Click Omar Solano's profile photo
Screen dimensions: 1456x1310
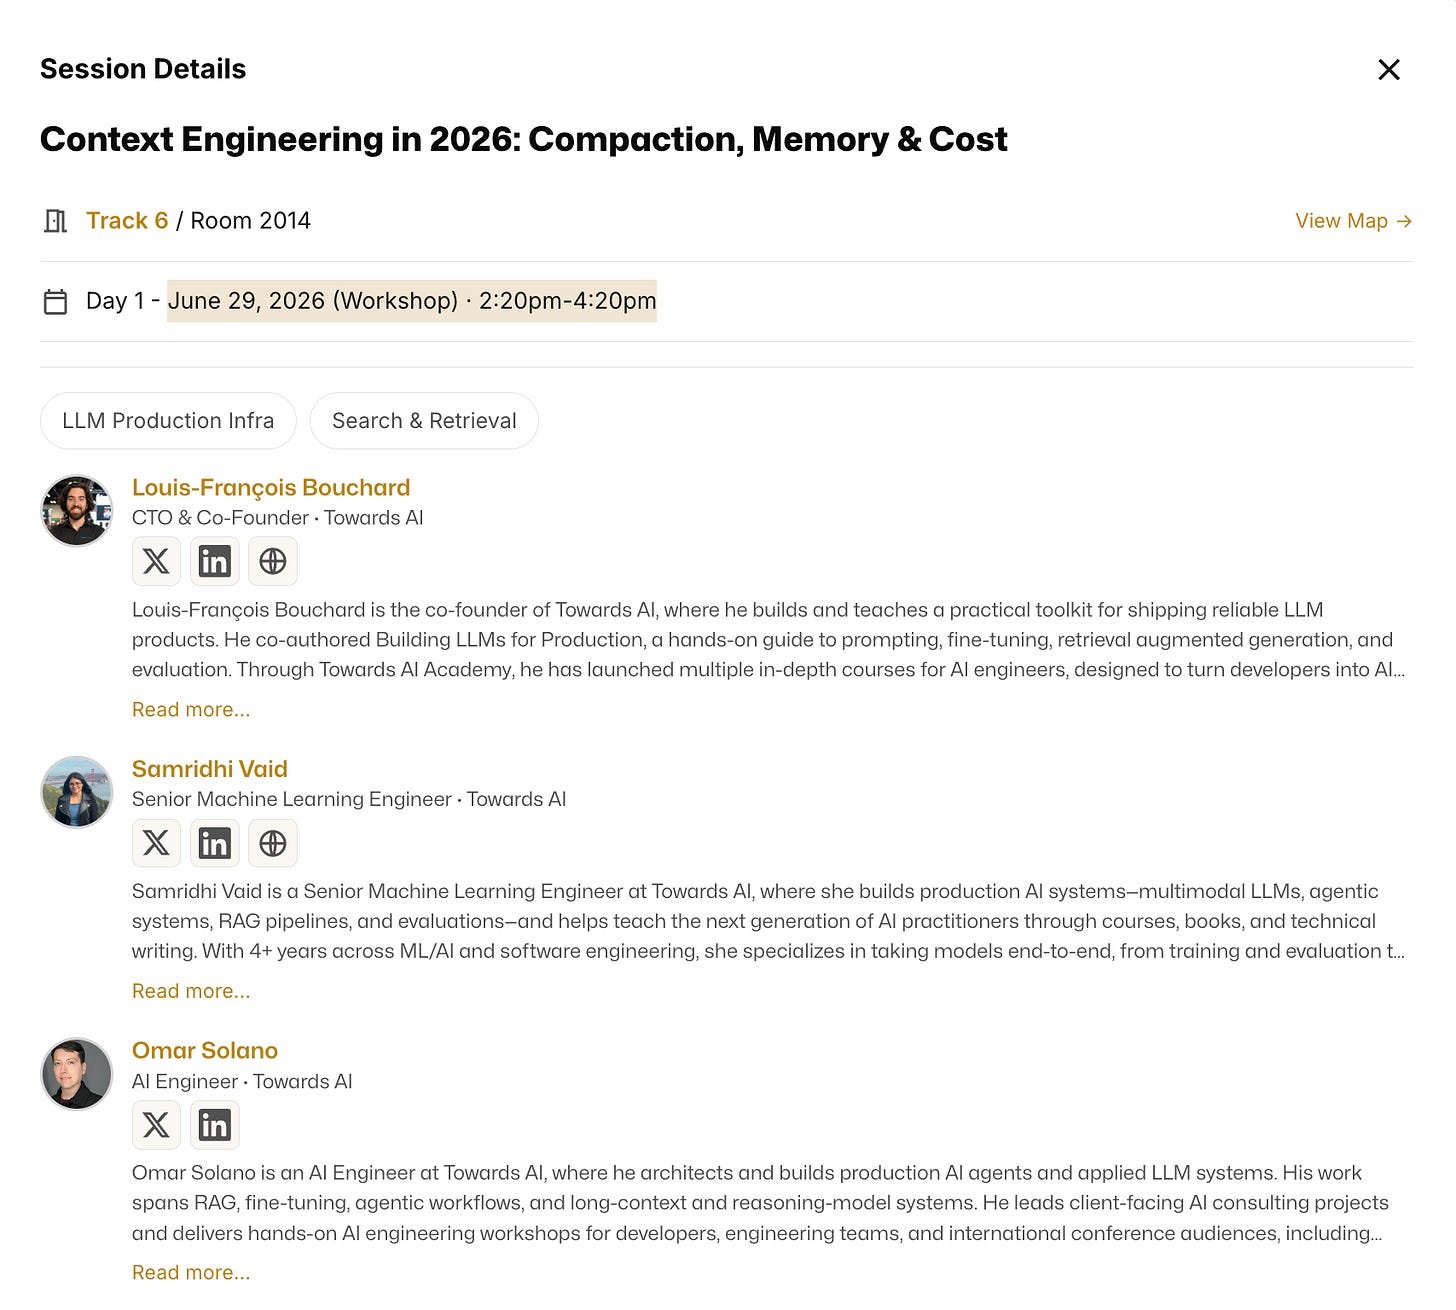(77, 1074)
